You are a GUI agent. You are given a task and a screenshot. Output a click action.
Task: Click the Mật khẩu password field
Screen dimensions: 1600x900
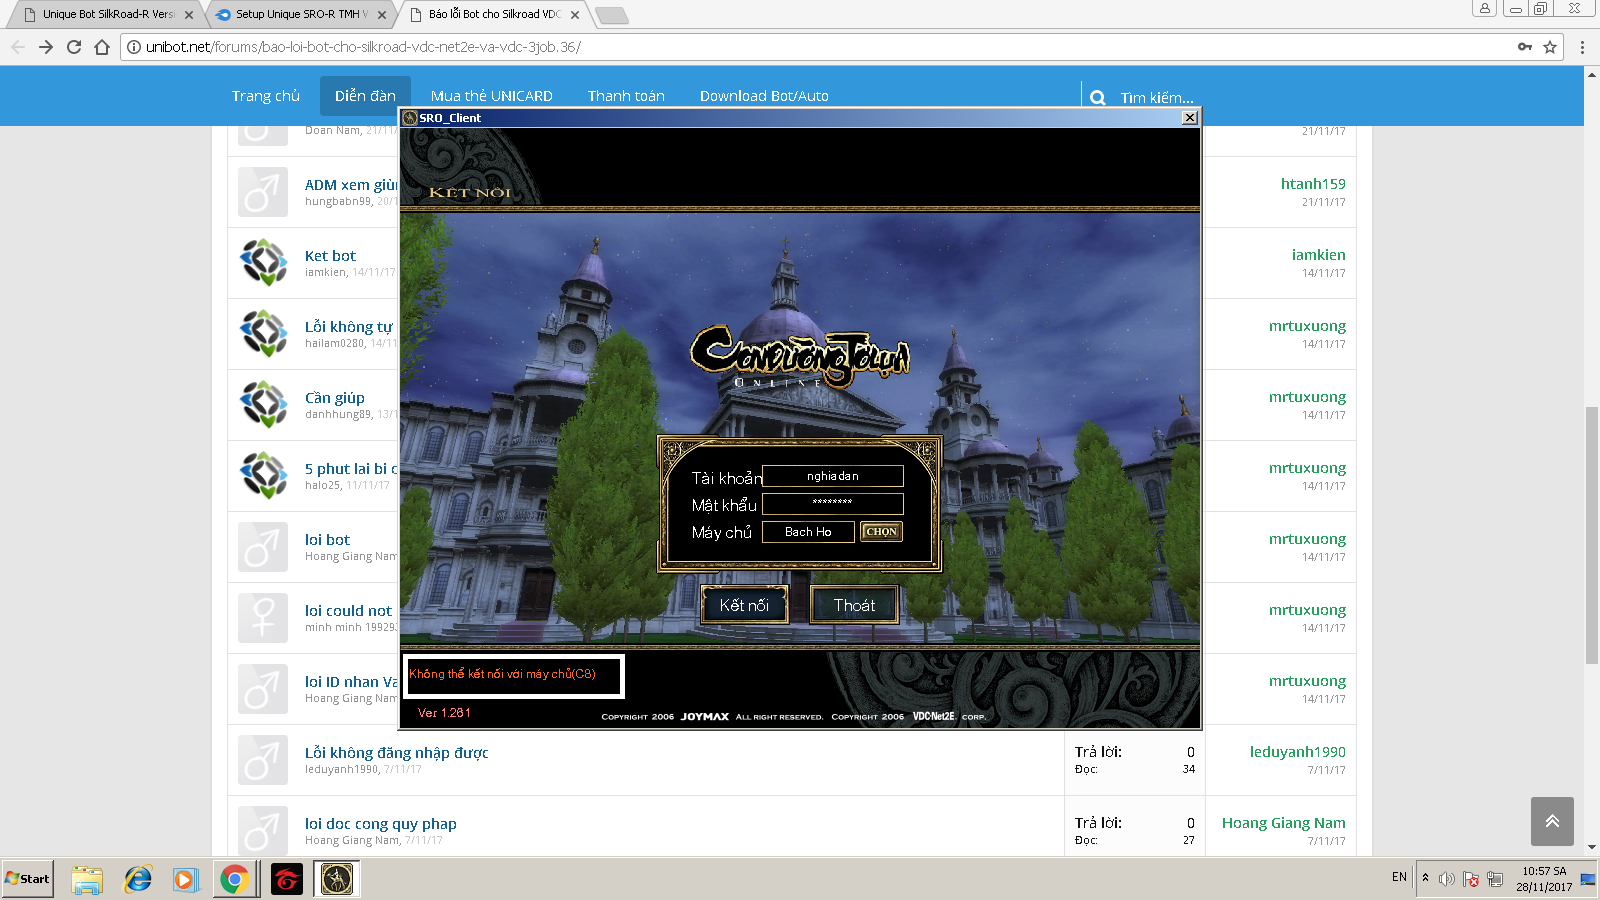pyautogui.click(x=833, y=503)
